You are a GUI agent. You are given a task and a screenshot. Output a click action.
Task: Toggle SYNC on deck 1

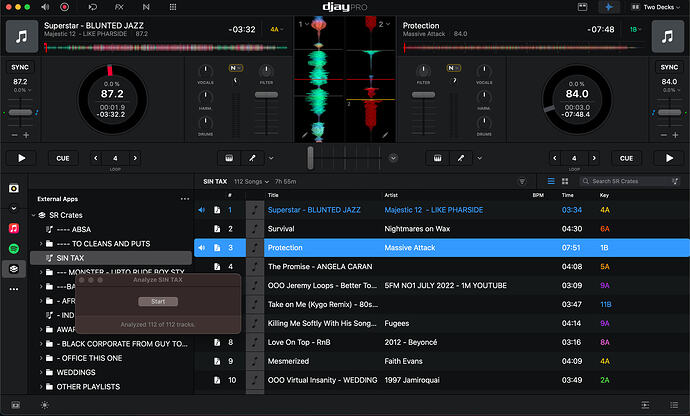click(x=20, y=67)
